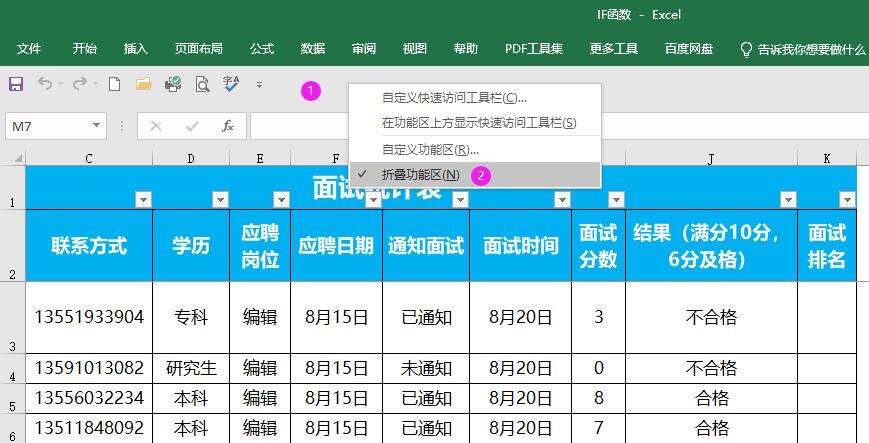Viewport: 869px width, 443px height.
Task: Open the filter arrow above 面试分数 column
Action: coord(616,200)
